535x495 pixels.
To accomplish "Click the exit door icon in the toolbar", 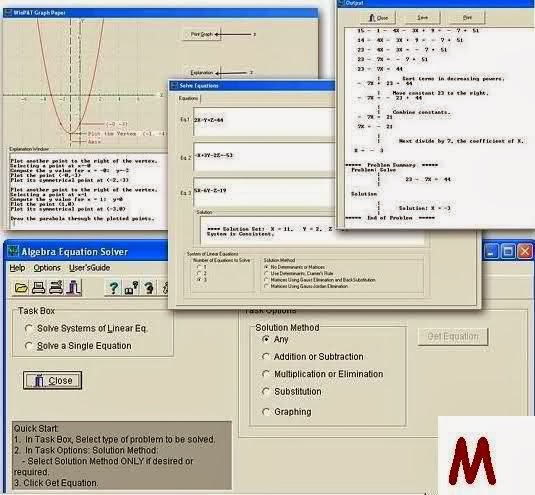I will [x=73, y=288].
